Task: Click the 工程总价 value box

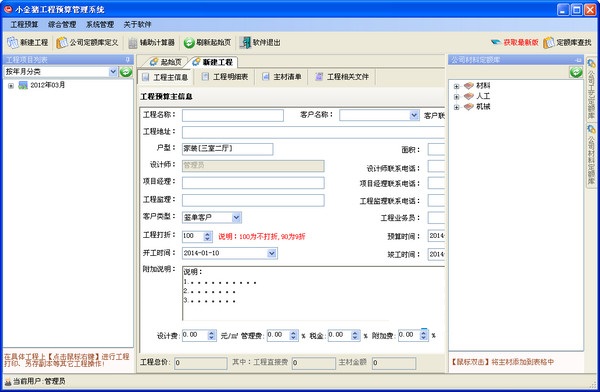Action: pyautogui.click(x=201, y=363)
